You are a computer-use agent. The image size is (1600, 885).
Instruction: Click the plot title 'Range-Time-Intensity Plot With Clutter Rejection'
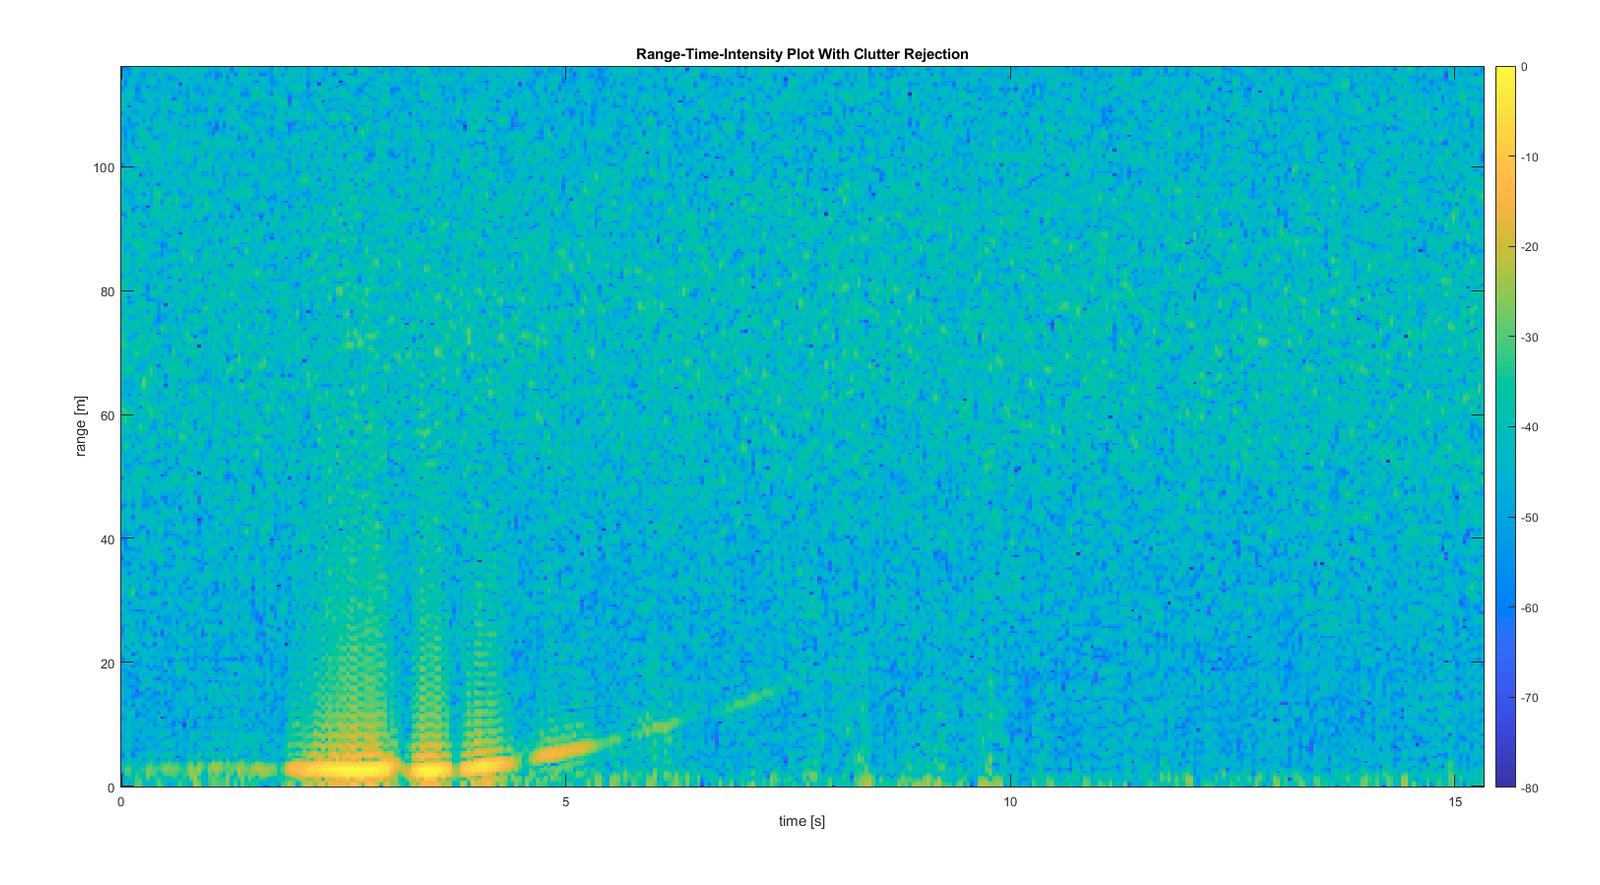[801, 54]
